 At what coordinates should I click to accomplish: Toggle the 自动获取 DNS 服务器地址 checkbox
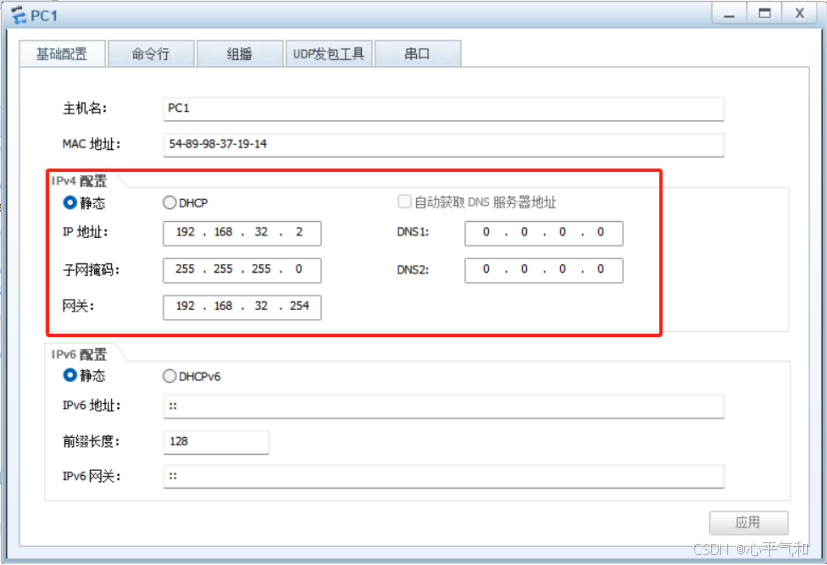405,202
